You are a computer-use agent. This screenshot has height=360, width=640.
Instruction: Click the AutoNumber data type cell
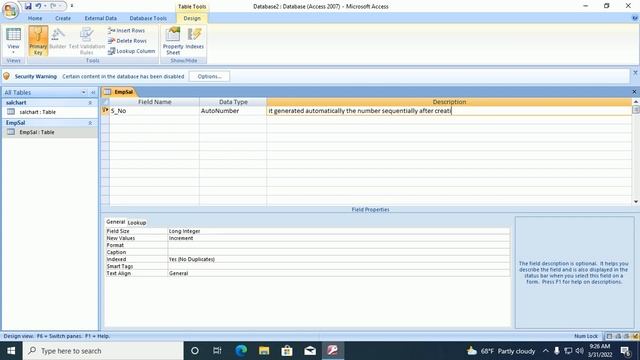(233, 111)
